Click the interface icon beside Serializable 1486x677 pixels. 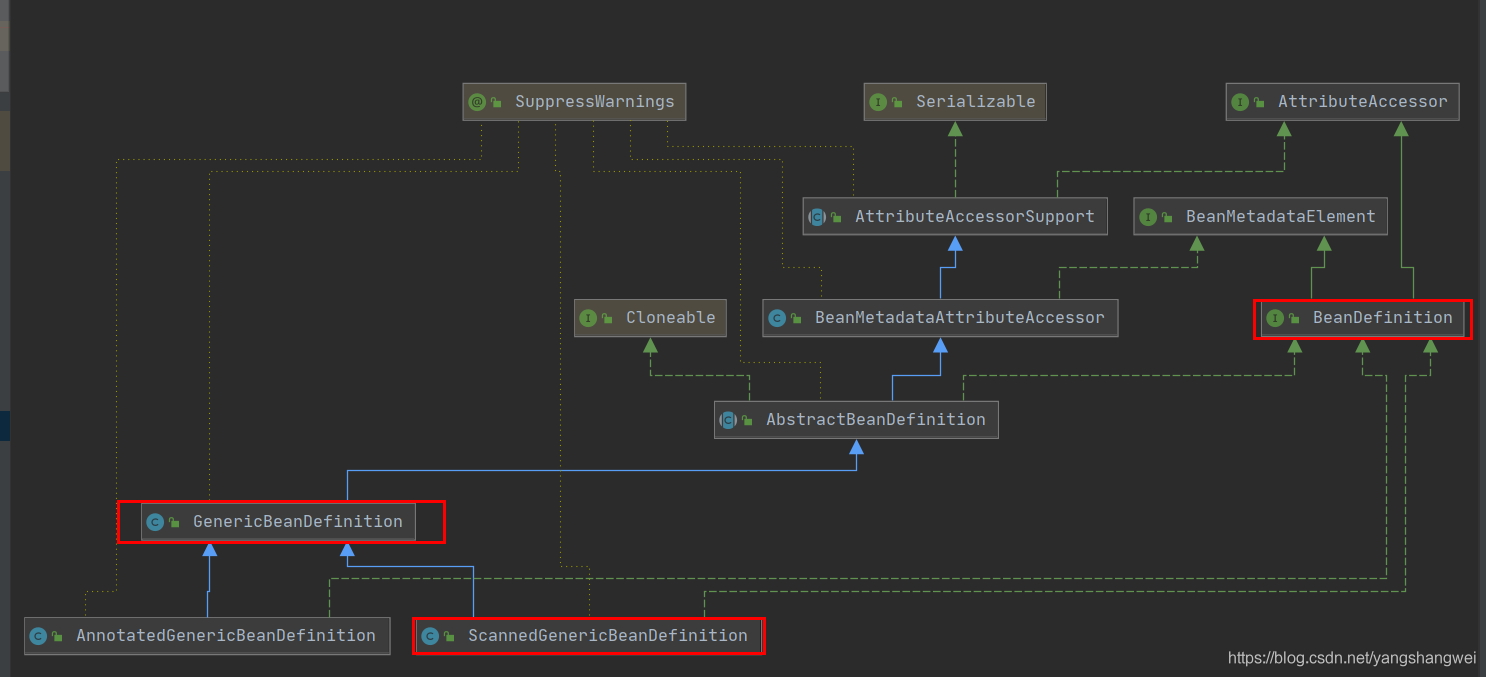[878, 102]
